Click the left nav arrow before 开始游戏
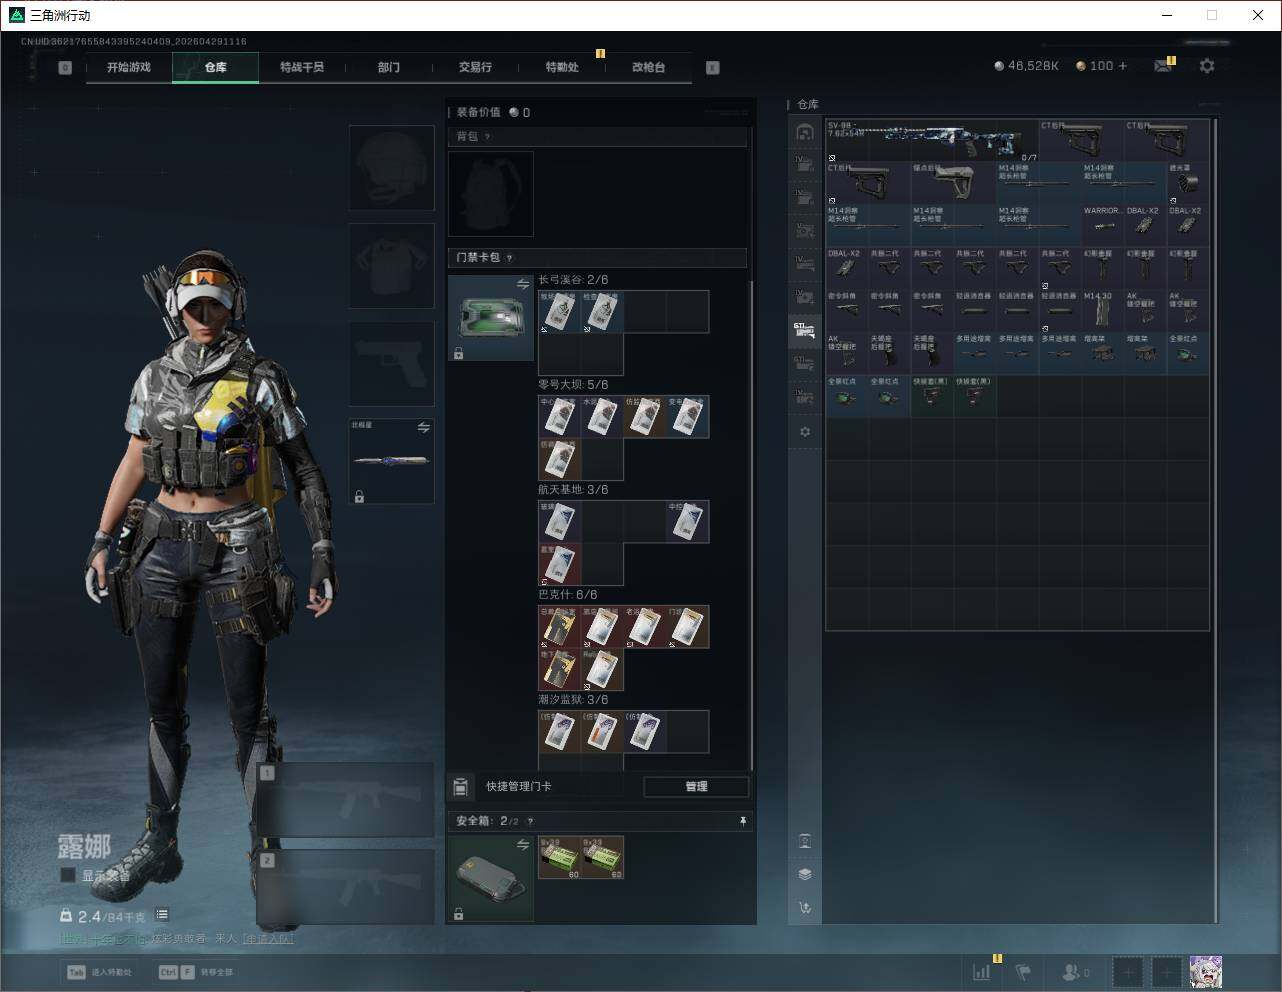This screenshot has height=992, width=1282. (65, 68)
